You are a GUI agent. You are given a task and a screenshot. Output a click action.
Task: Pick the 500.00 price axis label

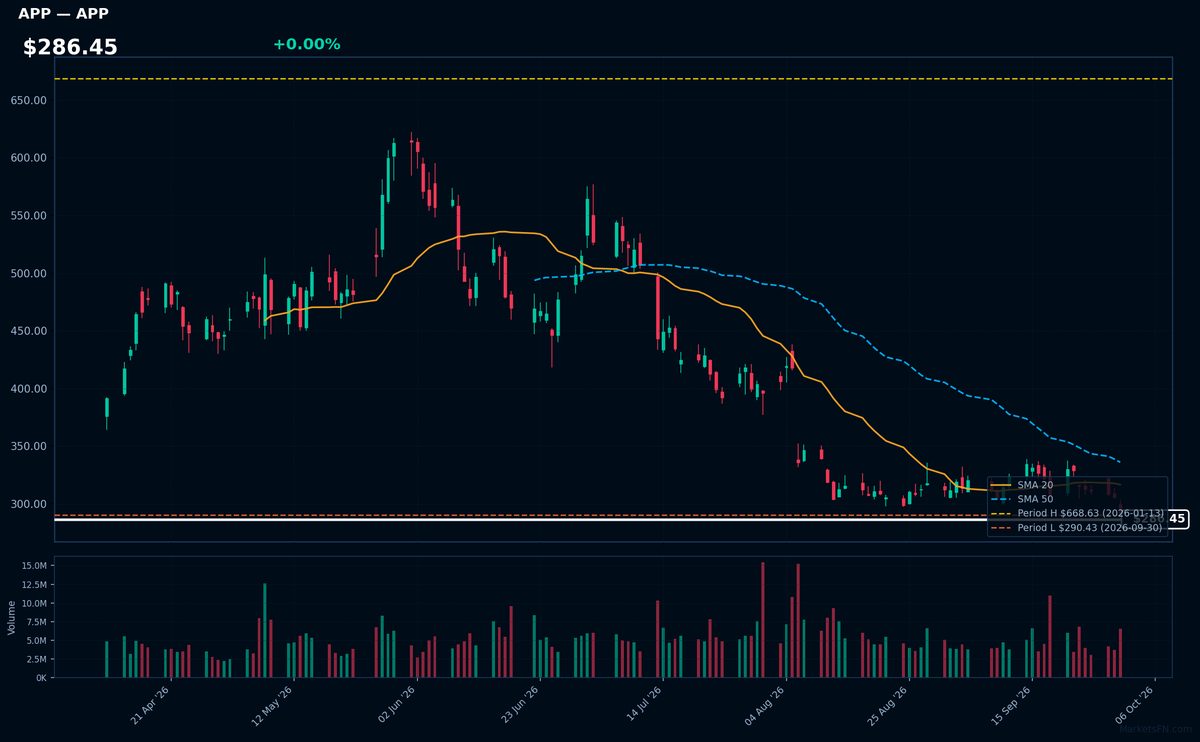click(x=29, y=274)
